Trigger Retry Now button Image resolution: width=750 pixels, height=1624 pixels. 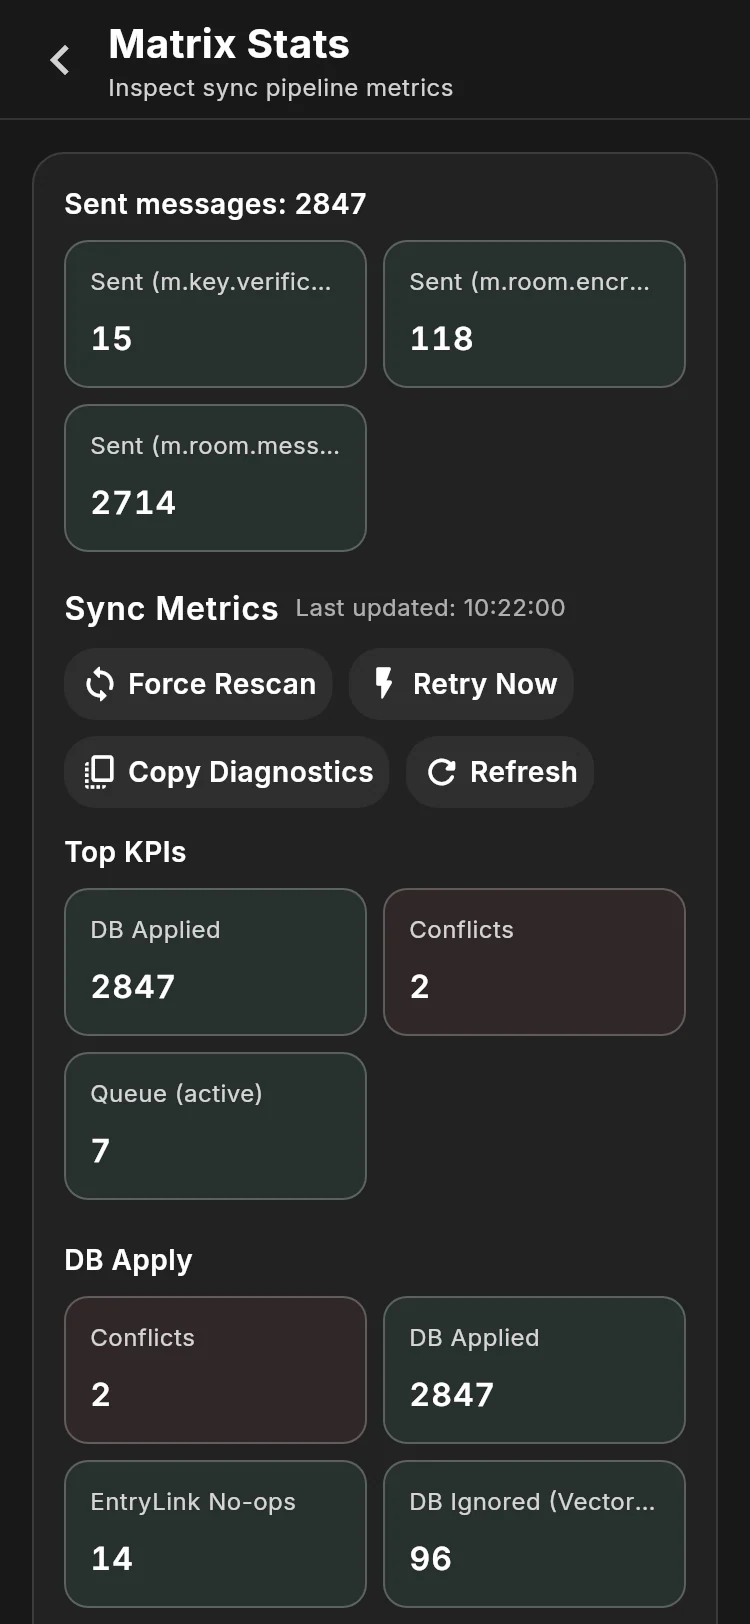(x=461, y=684)
